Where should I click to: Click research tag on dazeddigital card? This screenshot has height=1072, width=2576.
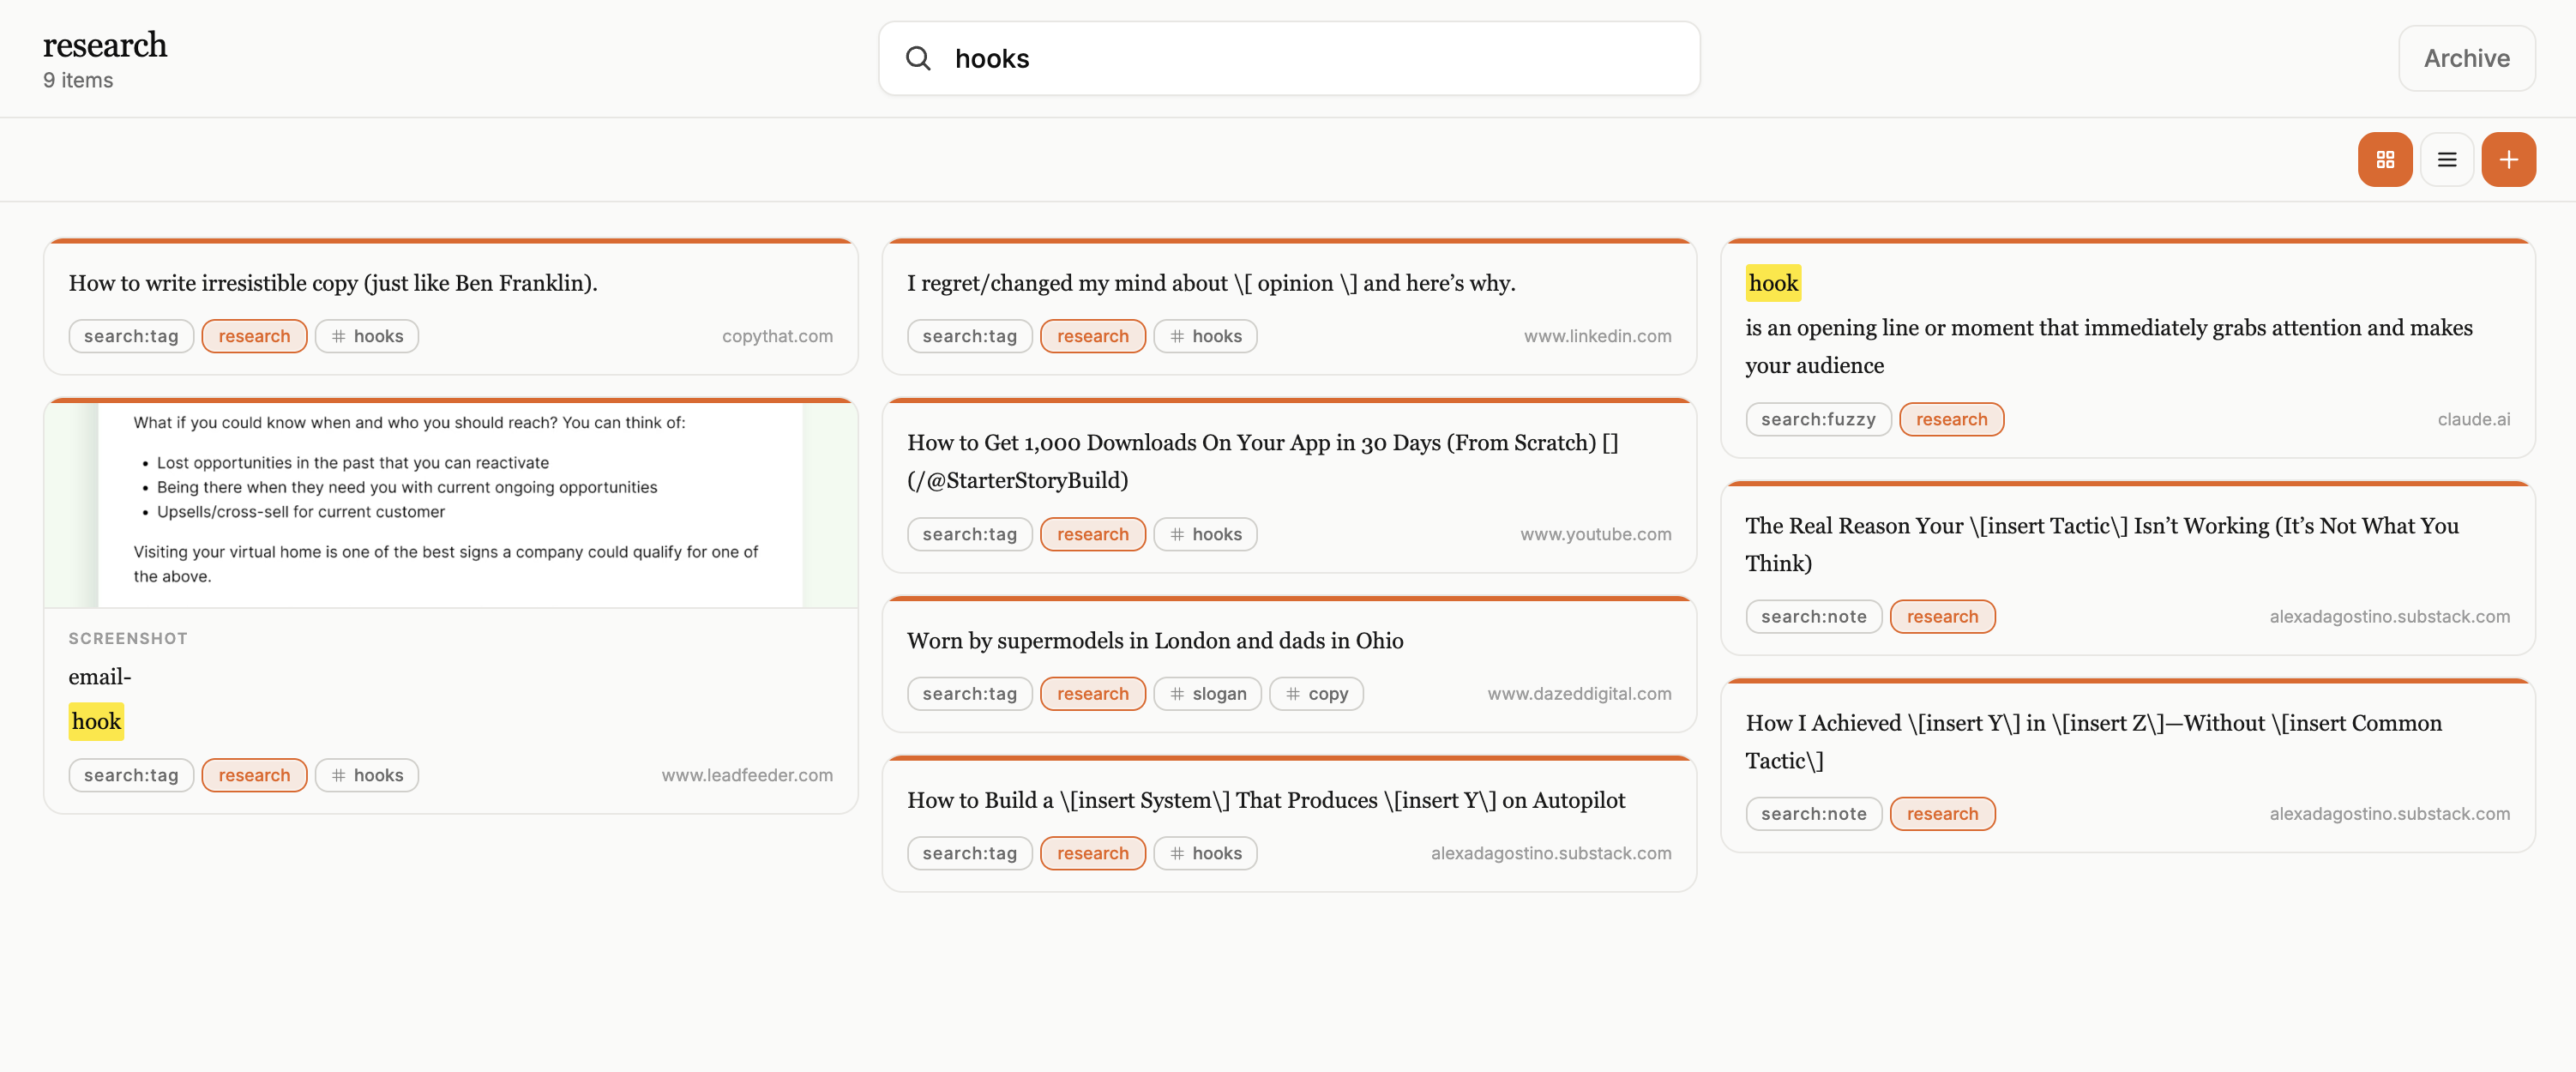point(1093,693)
